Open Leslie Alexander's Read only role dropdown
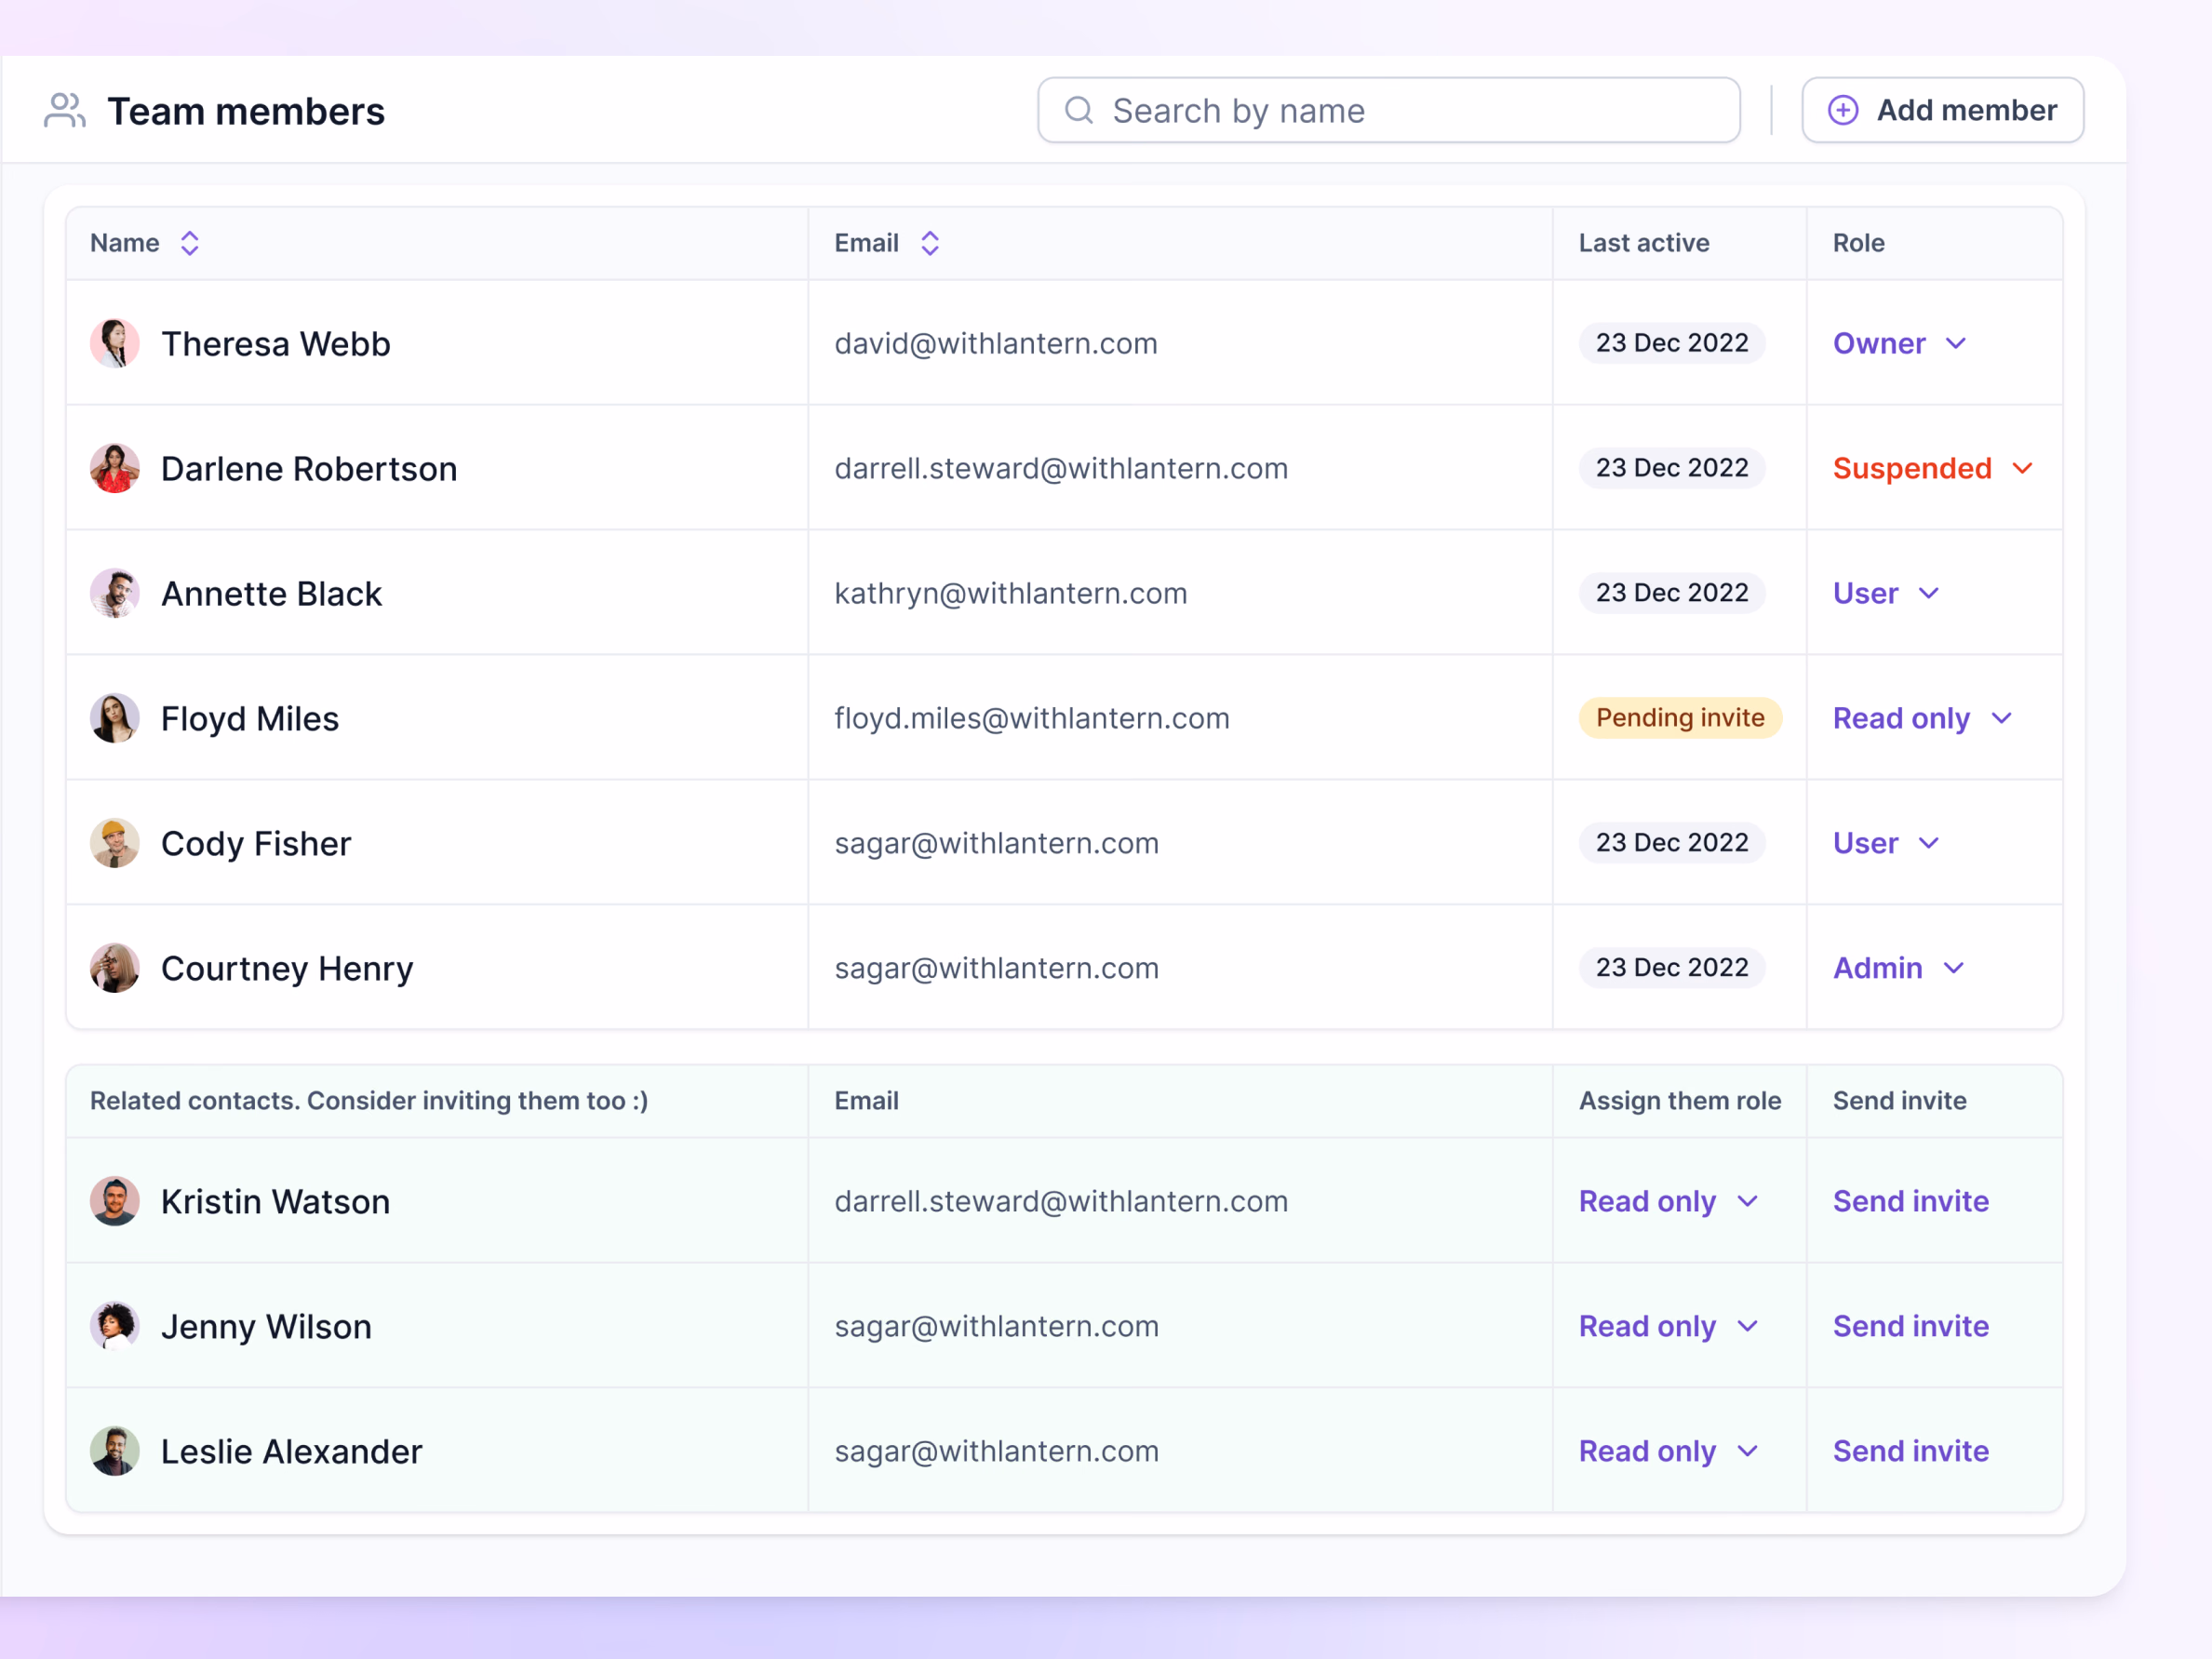 coord(1668,1451)
